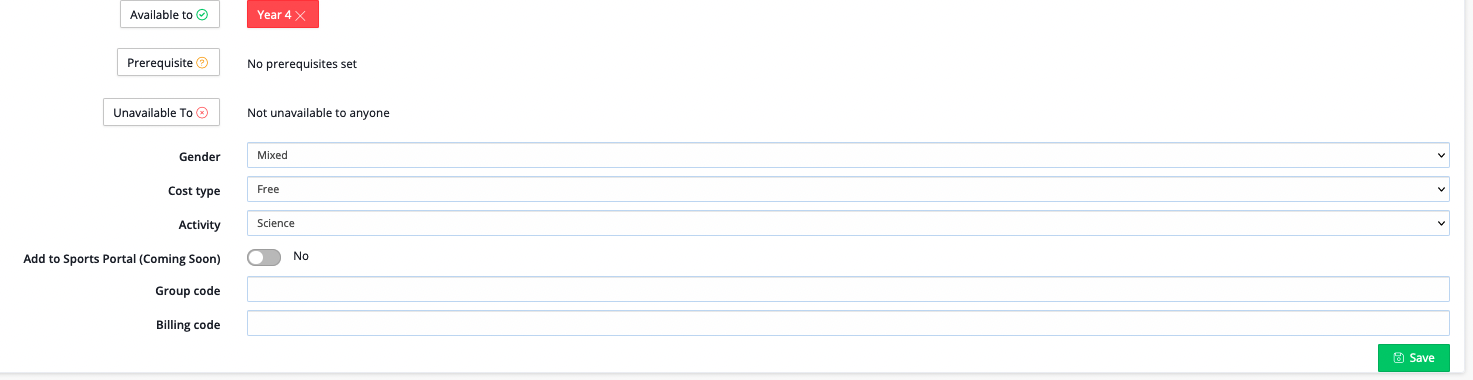1473x380 pixels.
Task: Click the No label beside Sports Portal toggle
Action: [x=301, y=256]
